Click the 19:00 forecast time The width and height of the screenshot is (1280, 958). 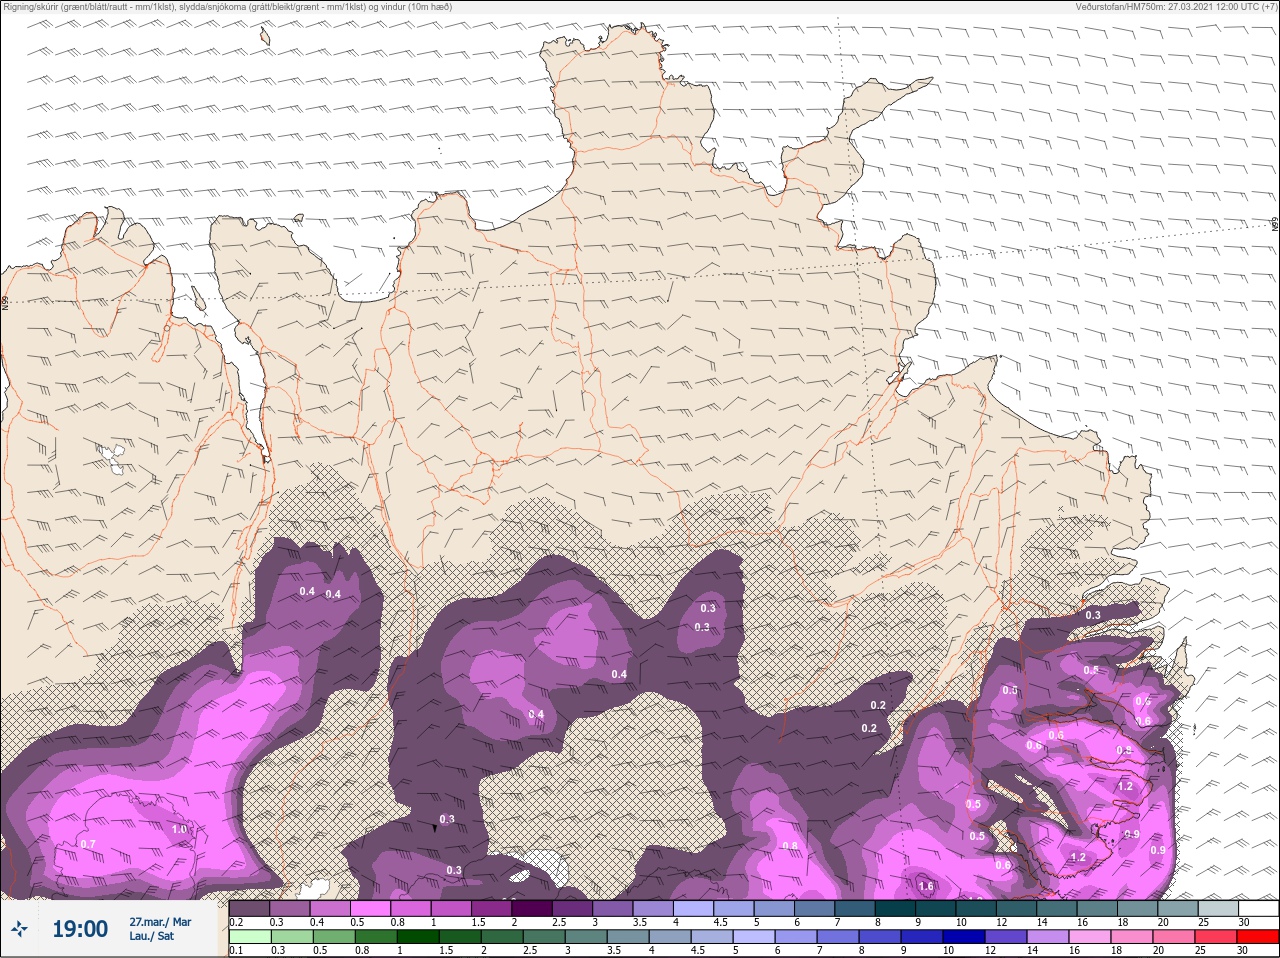click(x=80, y=929)
